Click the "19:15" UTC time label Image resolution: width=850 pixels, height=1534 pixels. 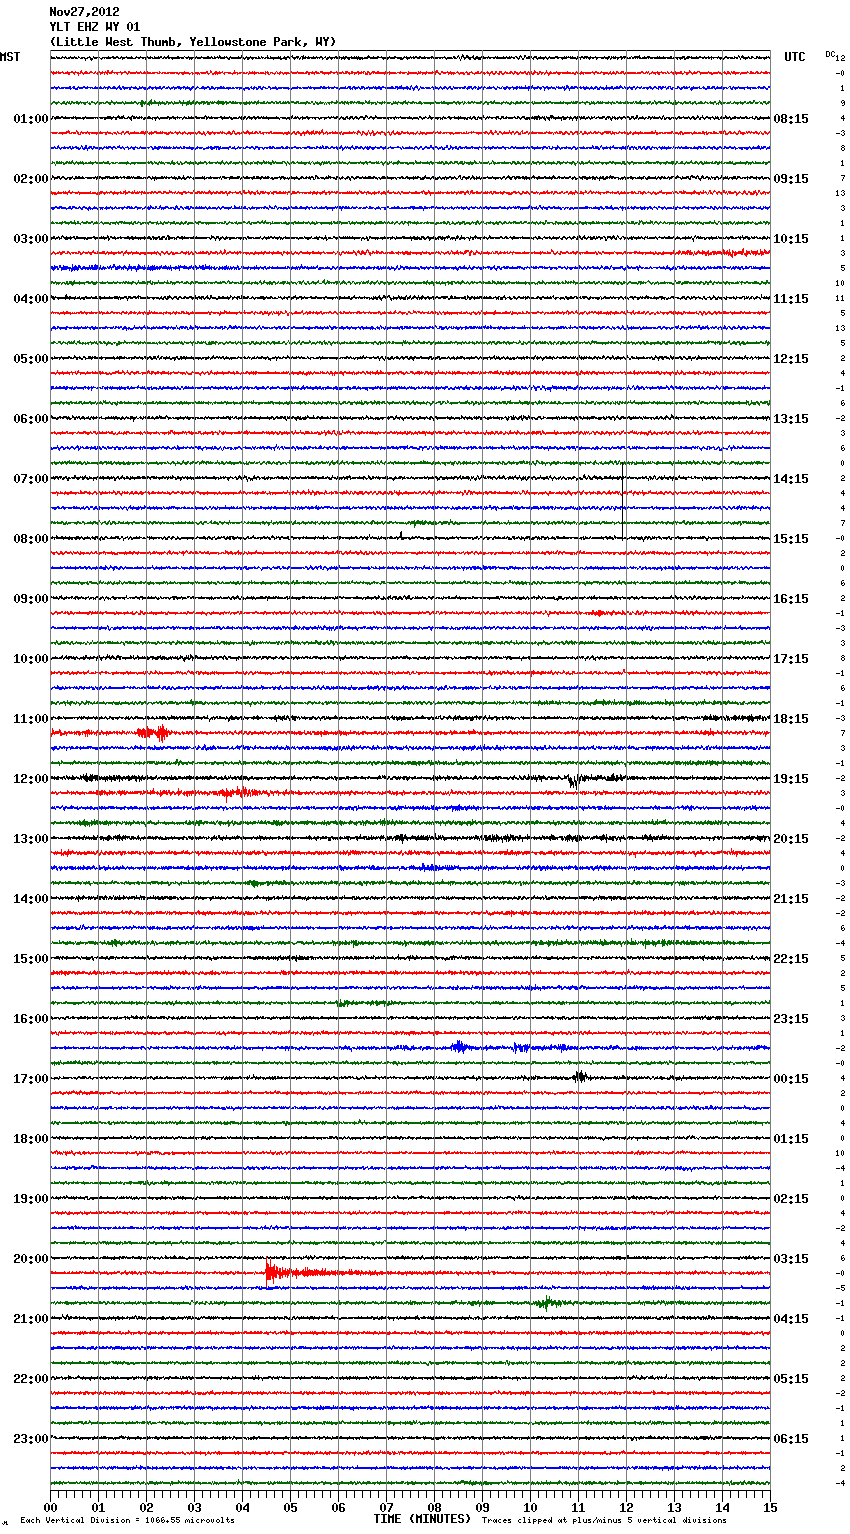(x=791, y=779)
